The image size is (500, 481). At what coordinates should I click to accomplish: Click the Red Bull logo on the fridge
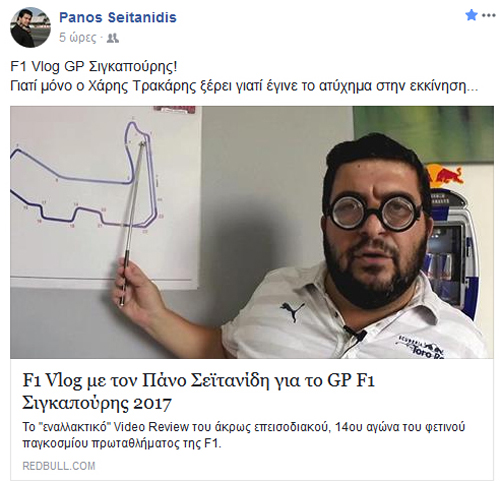click(445, 175)
